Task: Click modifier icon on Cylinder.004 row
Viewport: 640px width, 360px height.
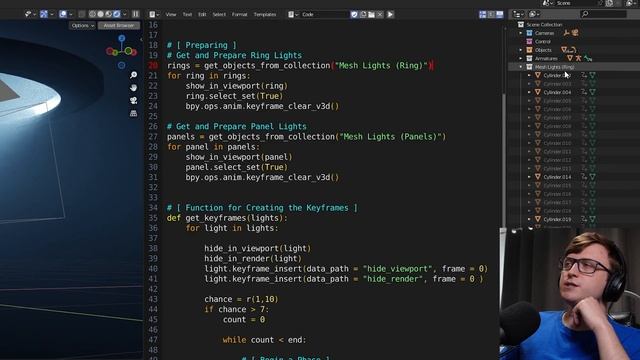Action: [x=584, y=92]
